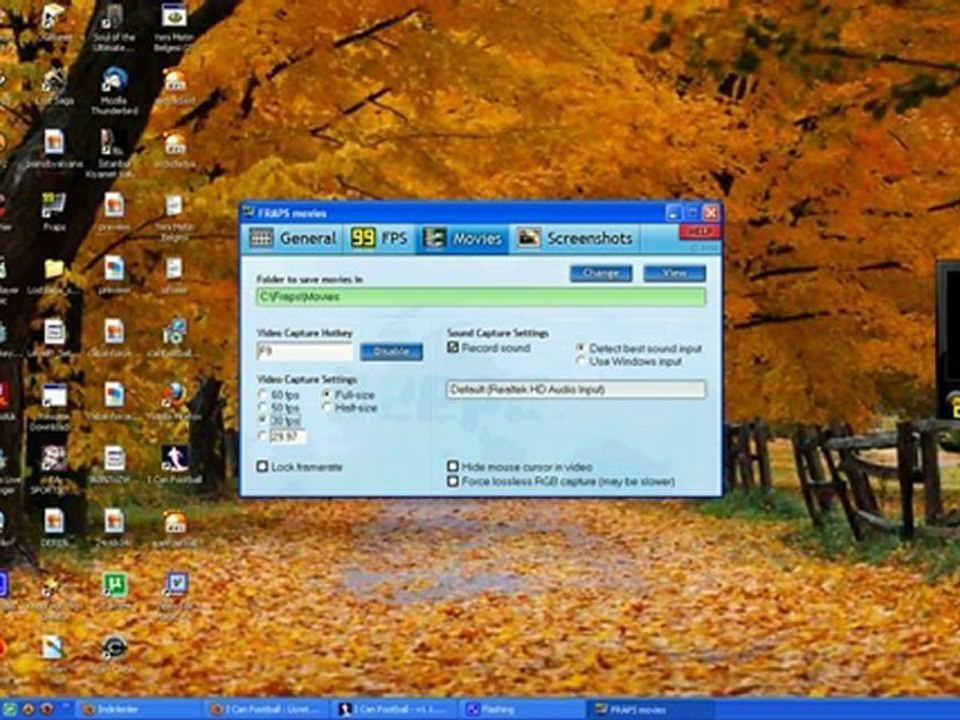Image resolution: width=960 pixels, height=720 pixels.
Task: Enable Force lossless RGB capture
Action: [453, 481]
